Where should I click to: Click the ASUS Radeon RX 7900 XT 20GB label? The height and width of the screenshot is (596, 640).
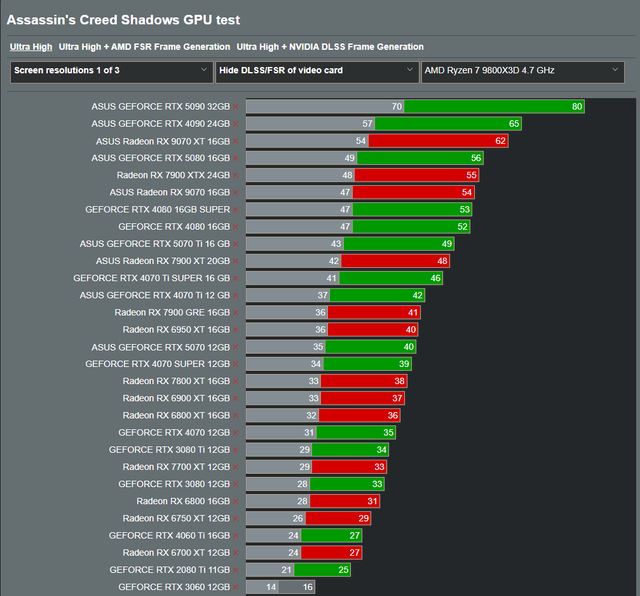pos(163,261)
